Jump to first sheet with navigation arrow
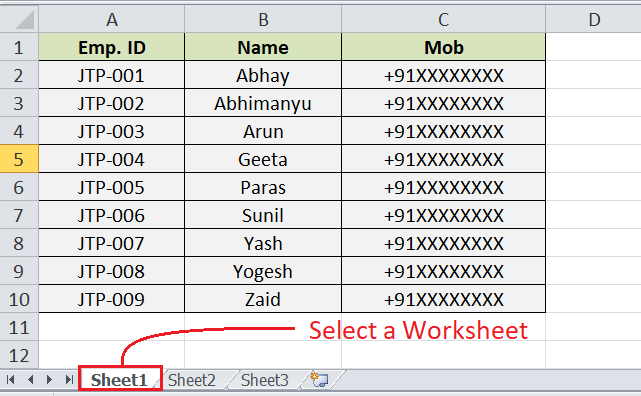Viewport: 641px width, 396px height. tap(11, 380)
